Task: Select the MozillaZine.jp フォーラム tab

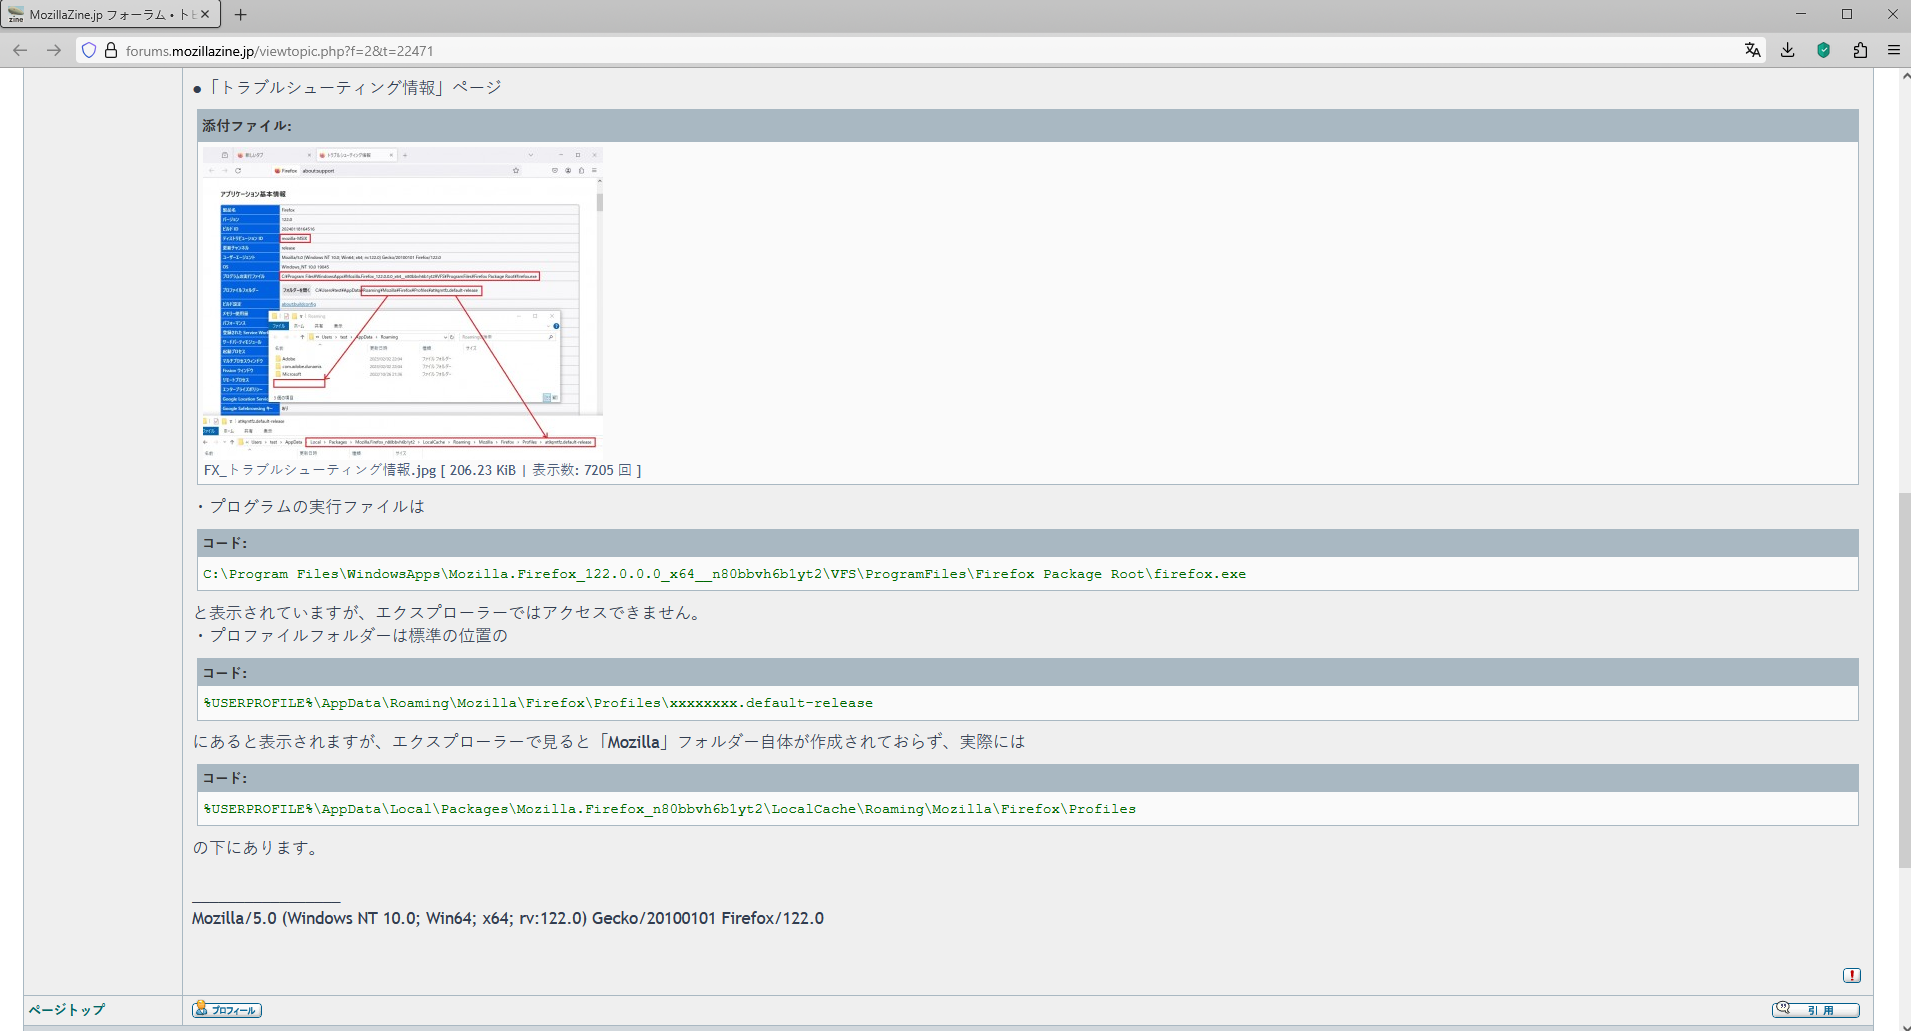Action: 110,14
